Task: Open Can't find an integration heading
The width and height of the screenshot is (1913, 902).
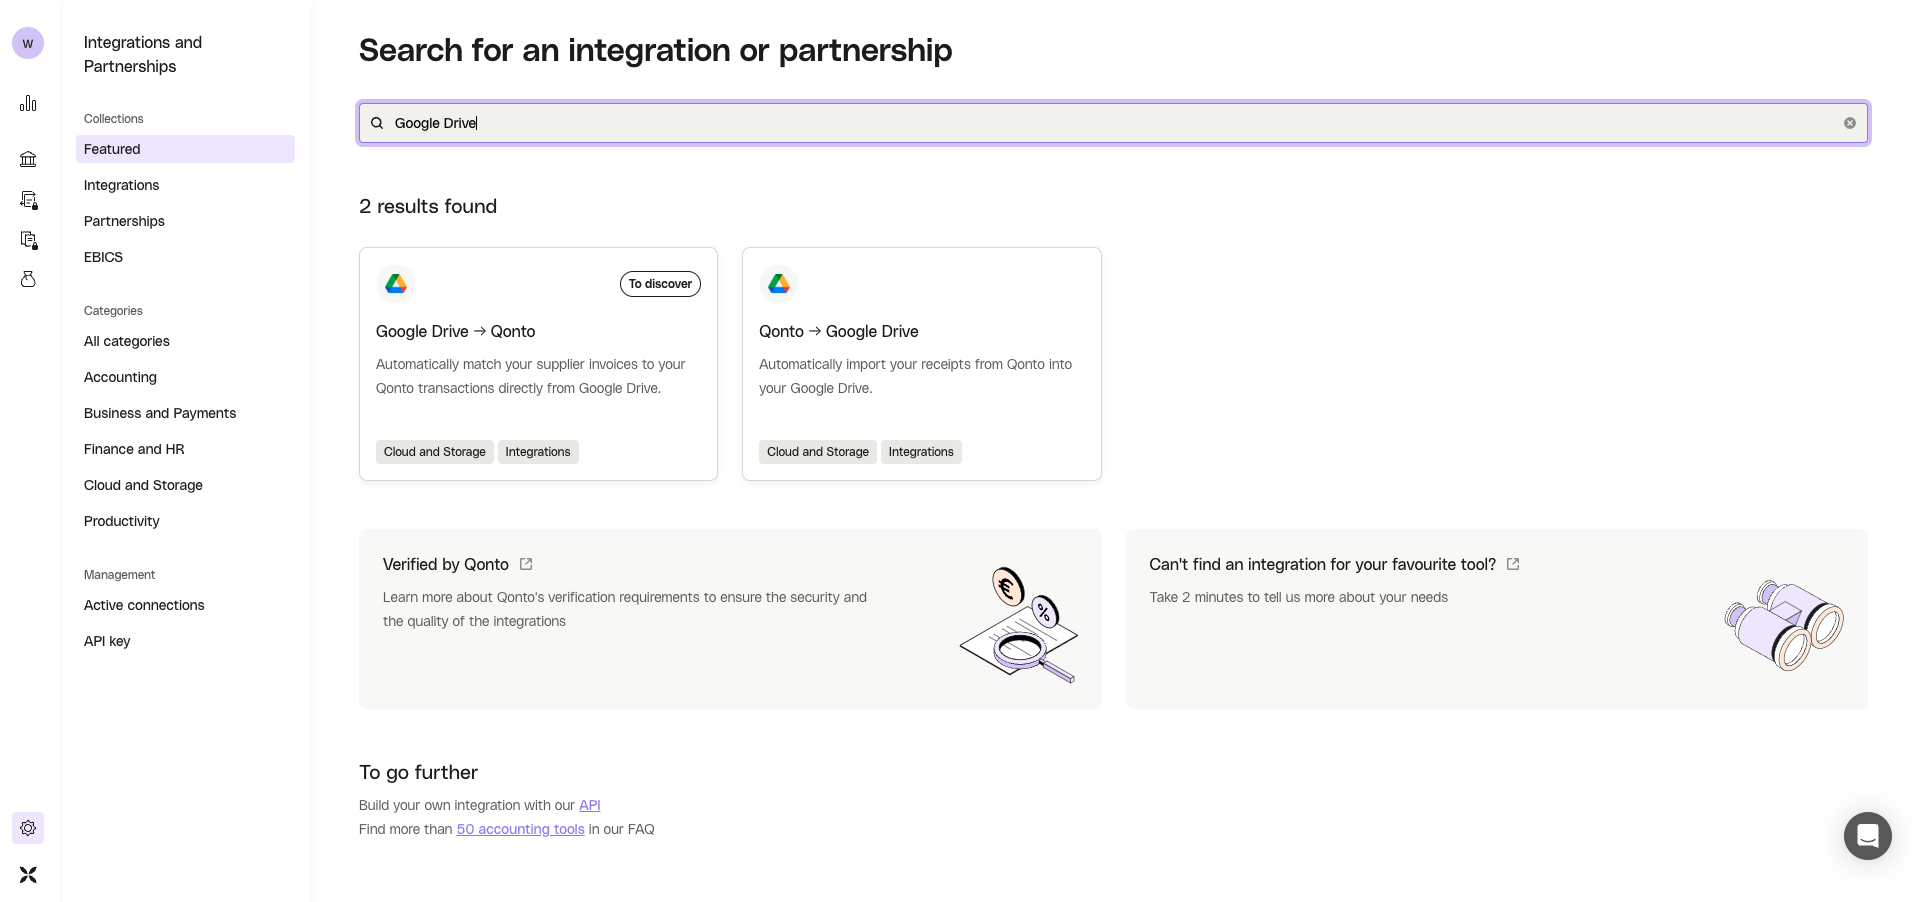Action: coord(1322,564)
